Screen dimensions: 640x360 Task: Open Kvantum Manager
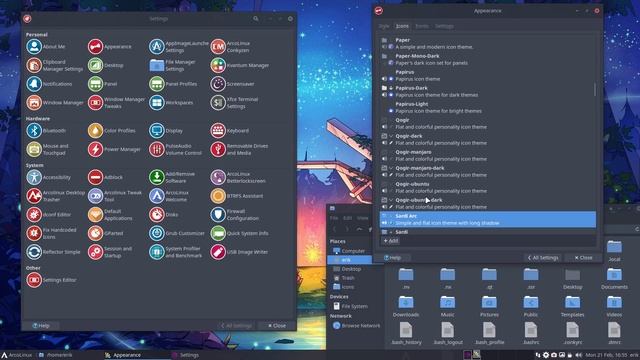click(x=240, y=65)
